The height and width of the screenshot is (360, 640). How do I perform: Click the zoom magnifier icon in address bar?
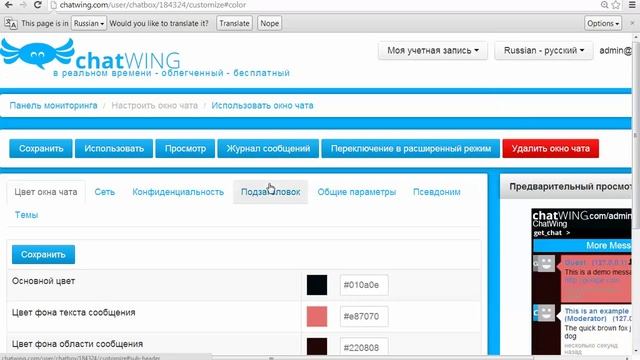604,5
